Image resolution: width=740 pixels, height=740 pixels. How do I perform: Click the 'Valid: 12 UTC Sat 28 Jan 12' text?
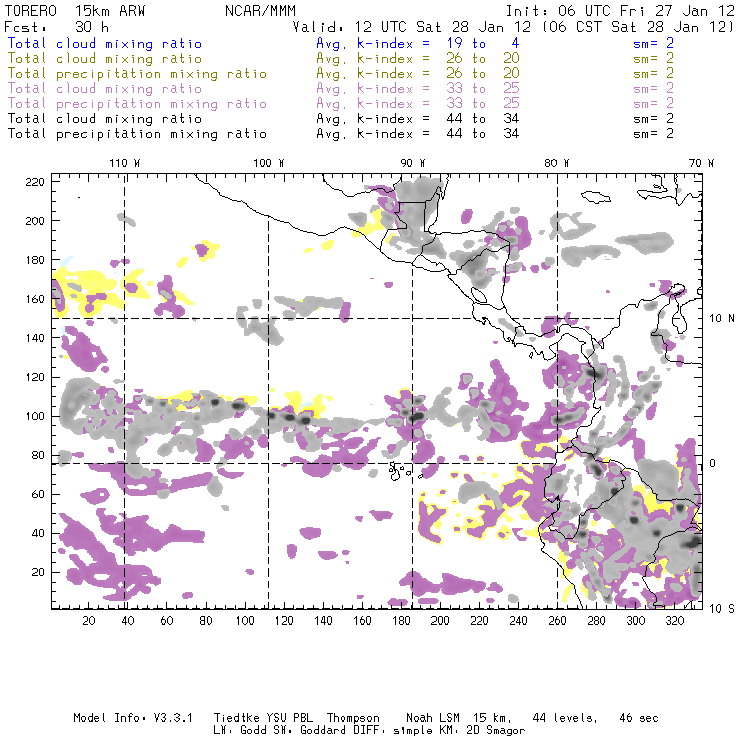pyautogui.click(x=412, y=27)
